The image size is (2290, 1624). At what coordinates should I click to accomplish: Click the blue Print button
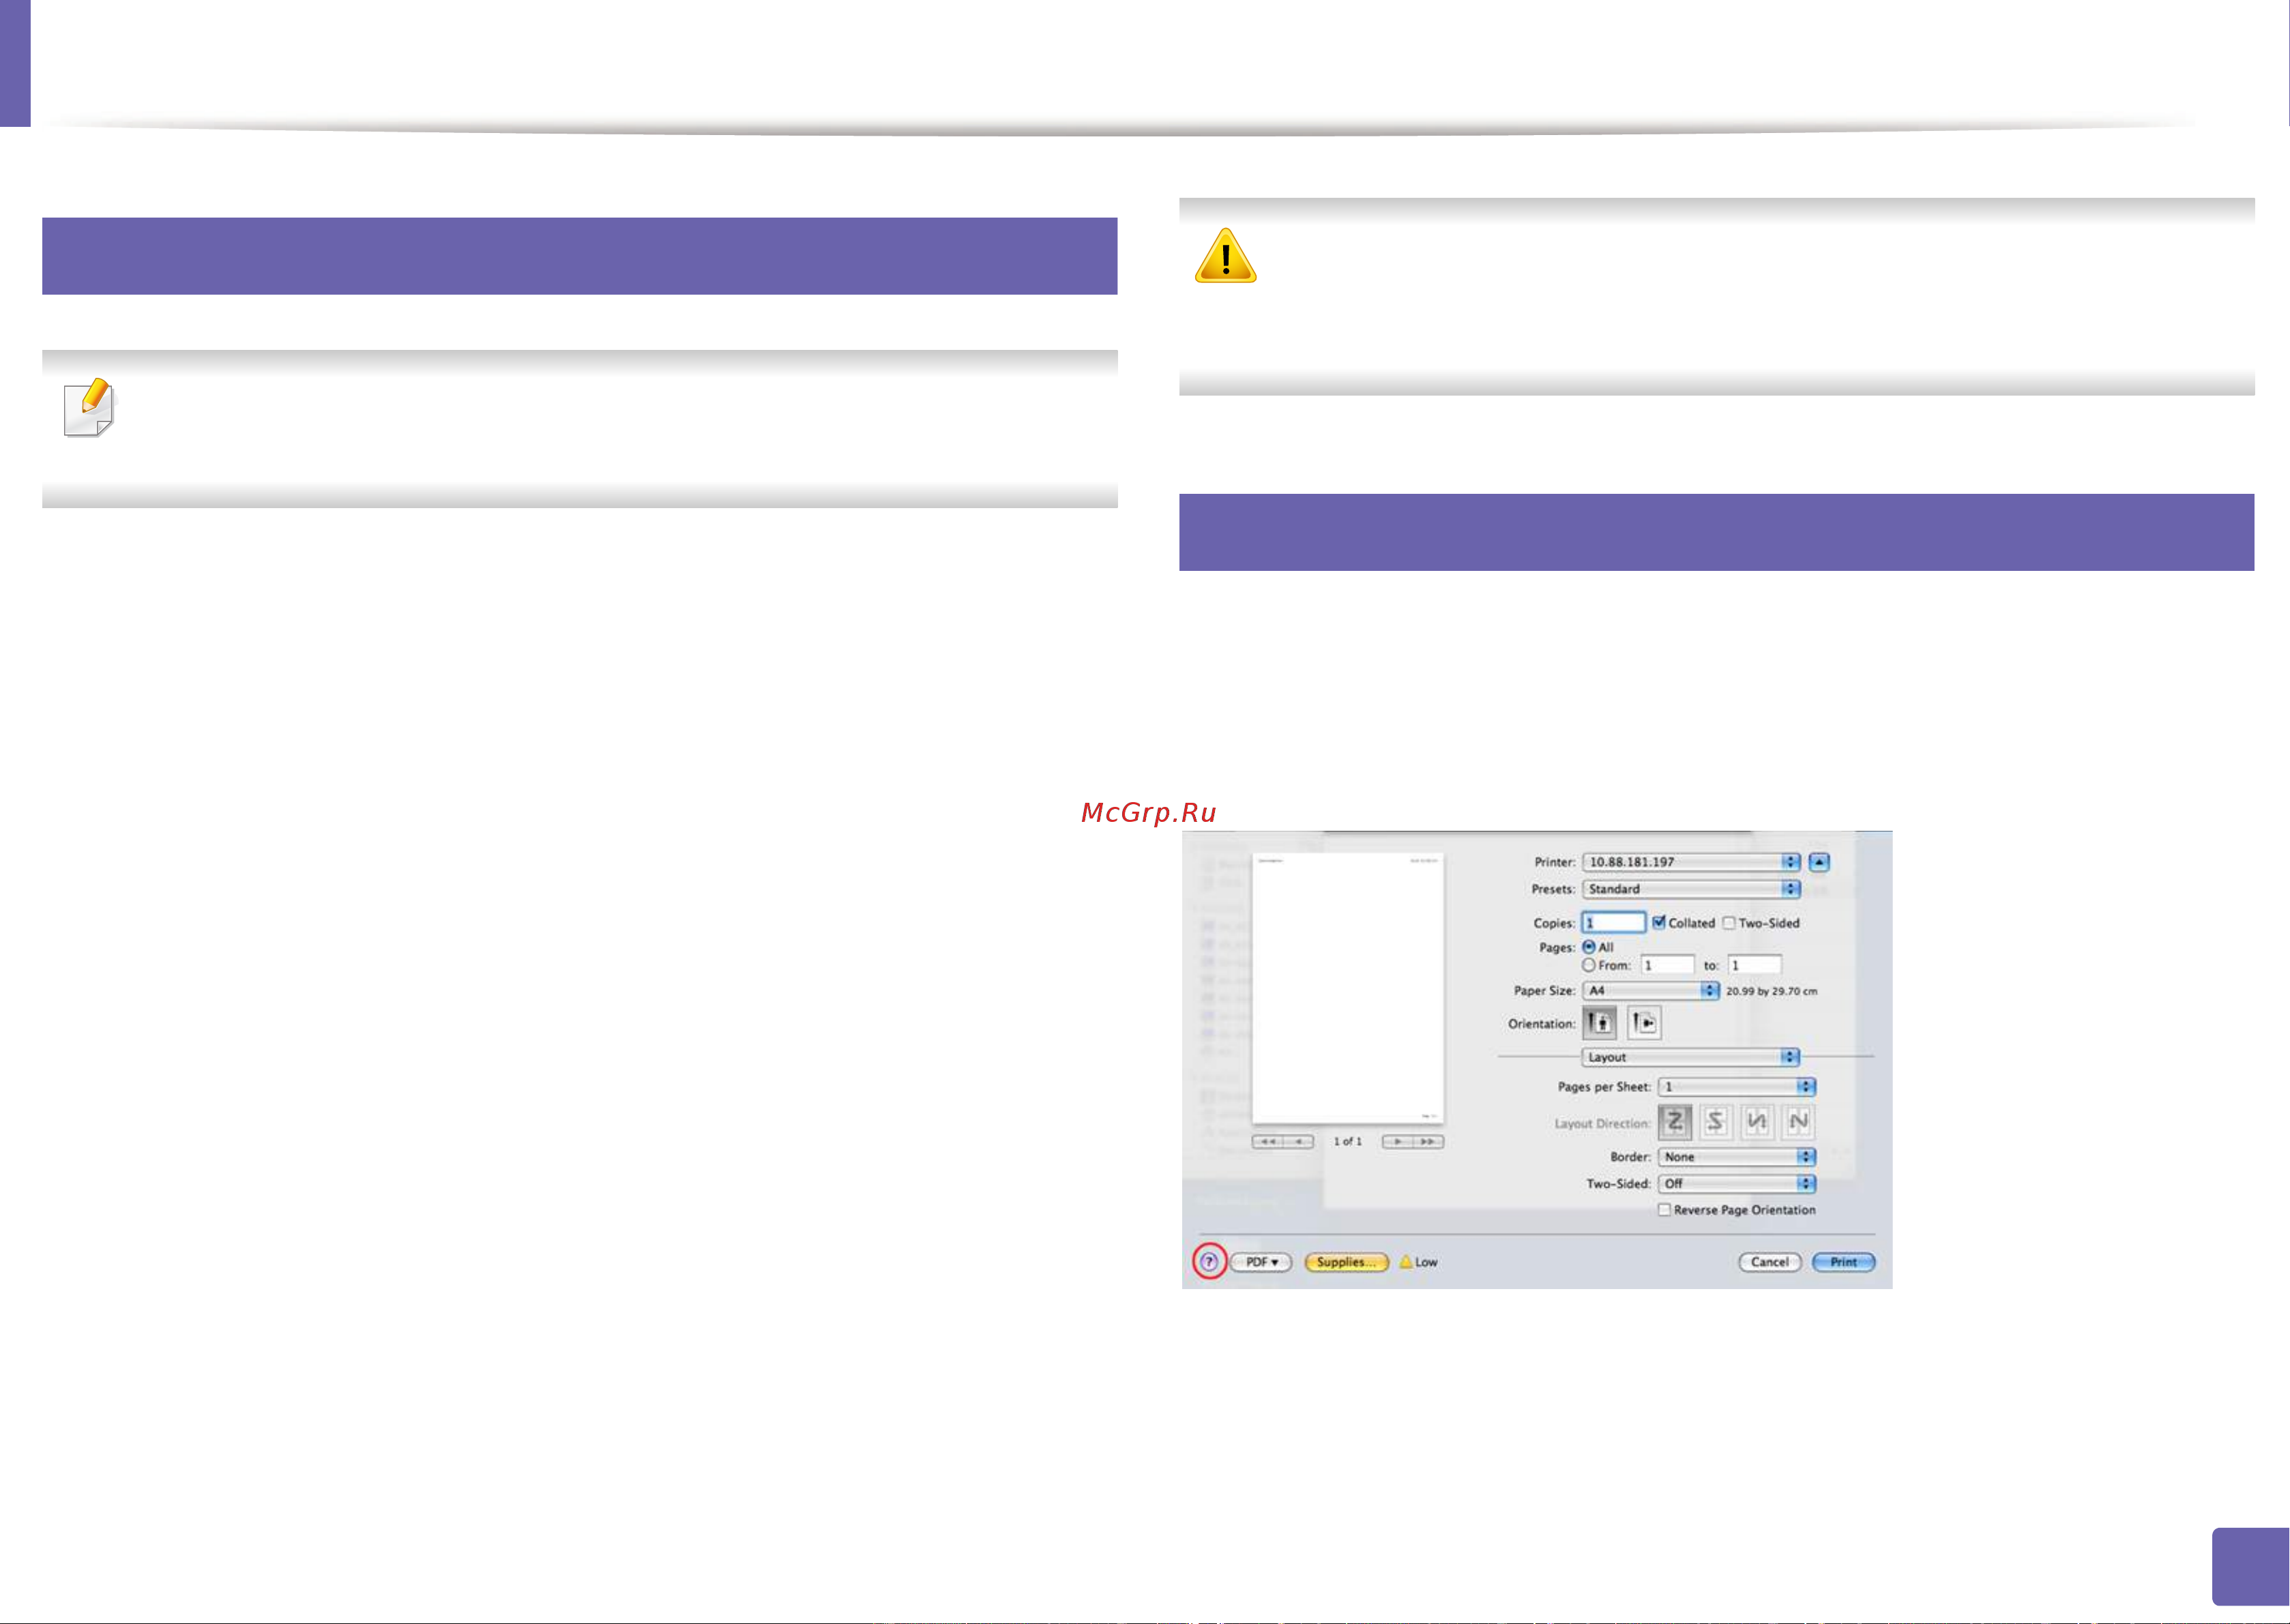[1844, 1262]
